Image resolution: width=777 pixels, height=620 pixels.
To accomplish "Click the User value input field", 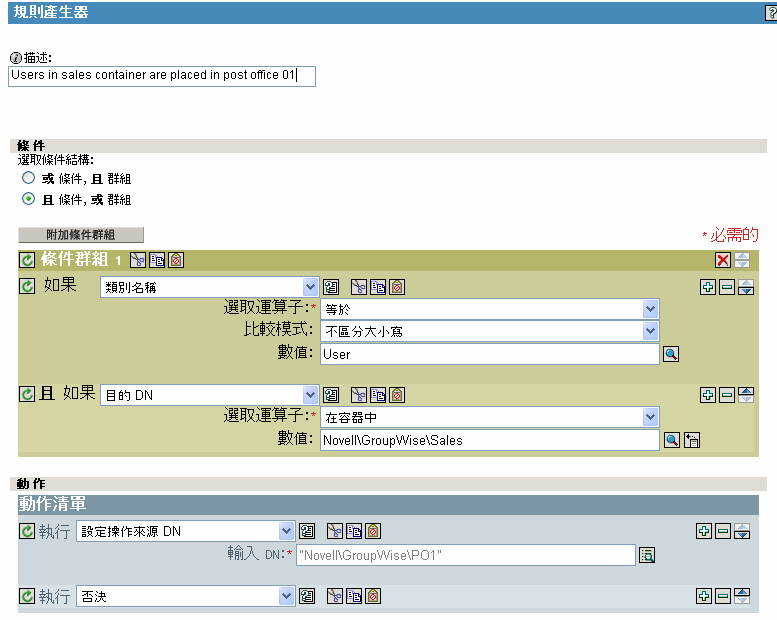I will point(490,354).
